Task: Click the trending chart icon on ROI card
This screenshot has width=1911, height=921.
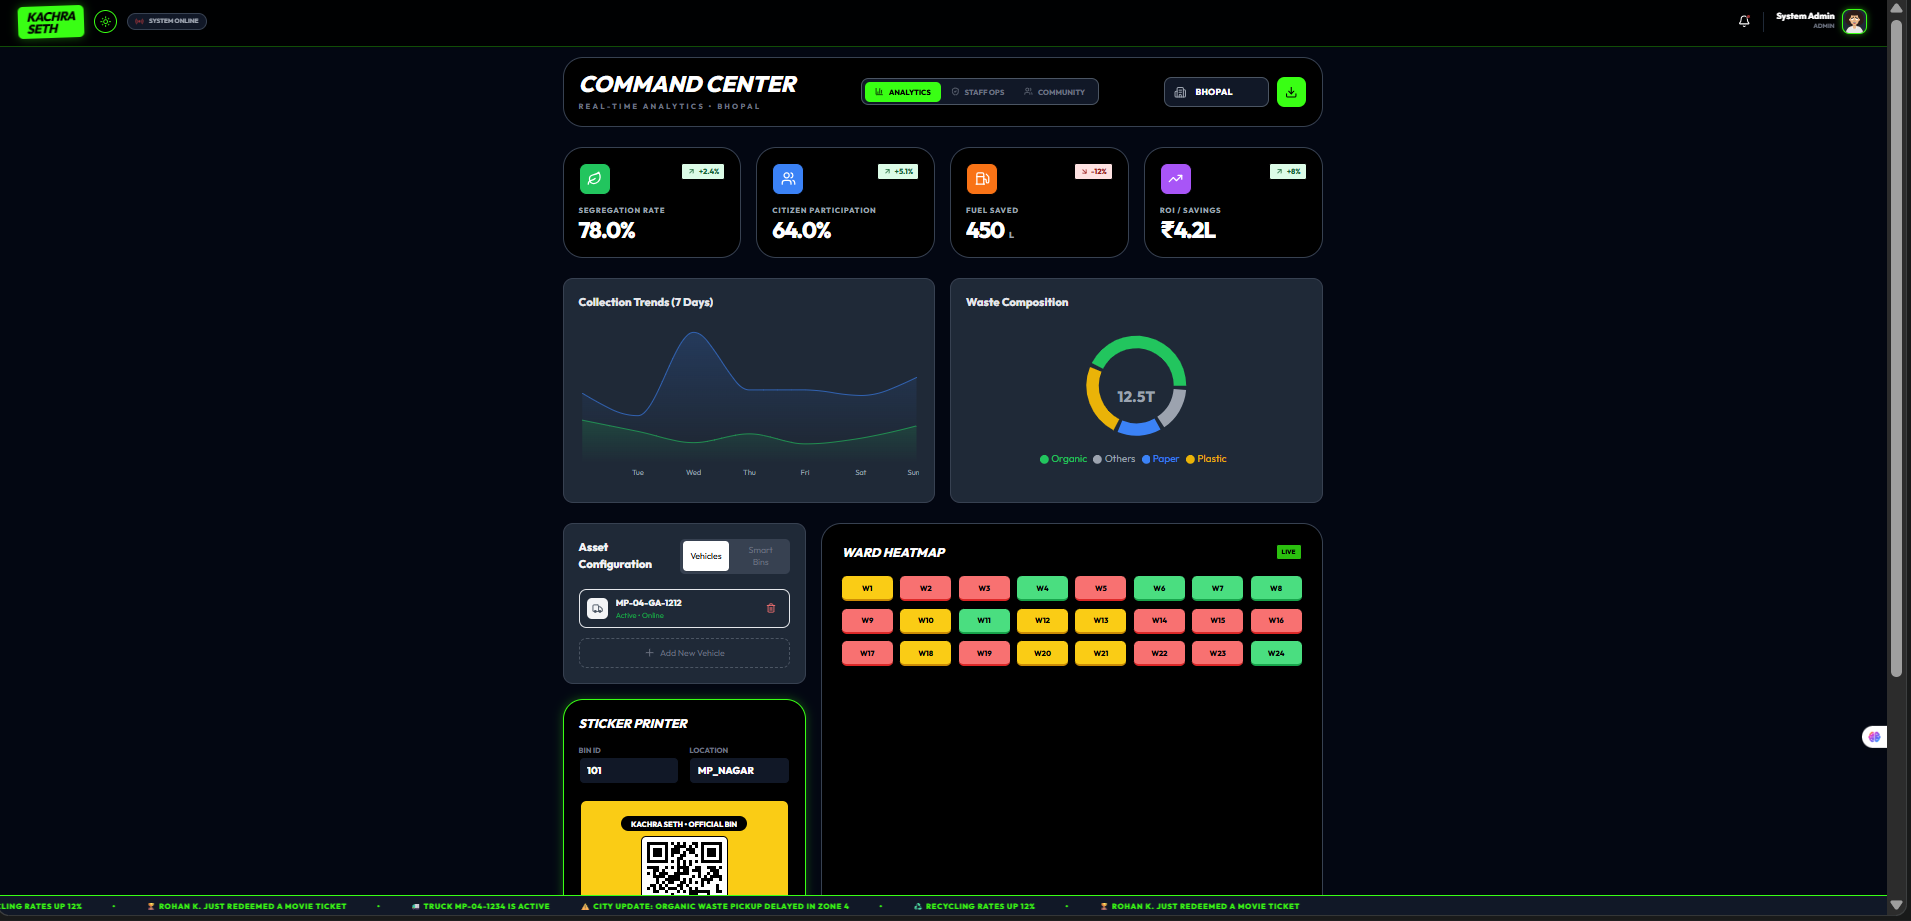Action: [1175, 178]
